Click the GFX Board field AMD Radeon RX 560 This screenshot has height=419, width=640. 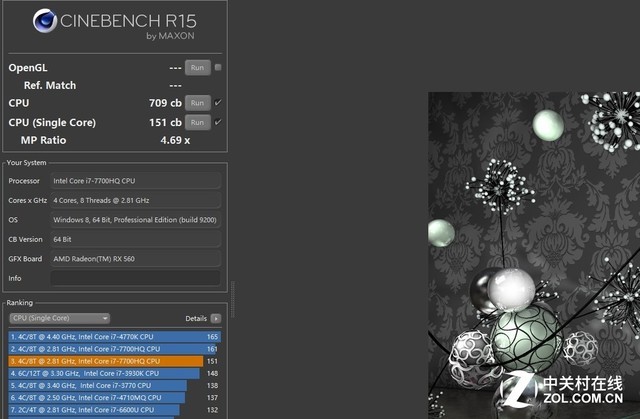136,259
